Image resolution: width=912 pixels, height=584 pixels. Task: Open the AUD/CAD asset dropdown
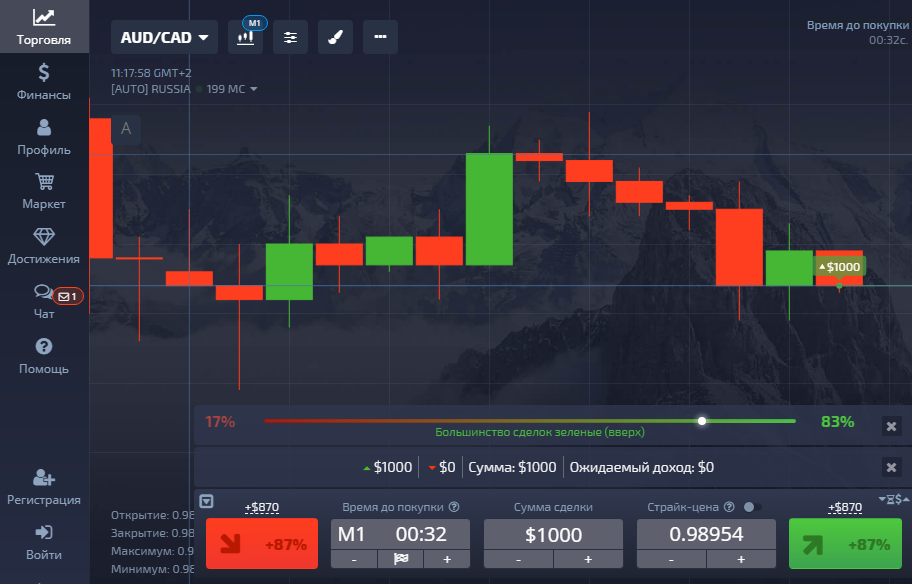coord(165,38)
